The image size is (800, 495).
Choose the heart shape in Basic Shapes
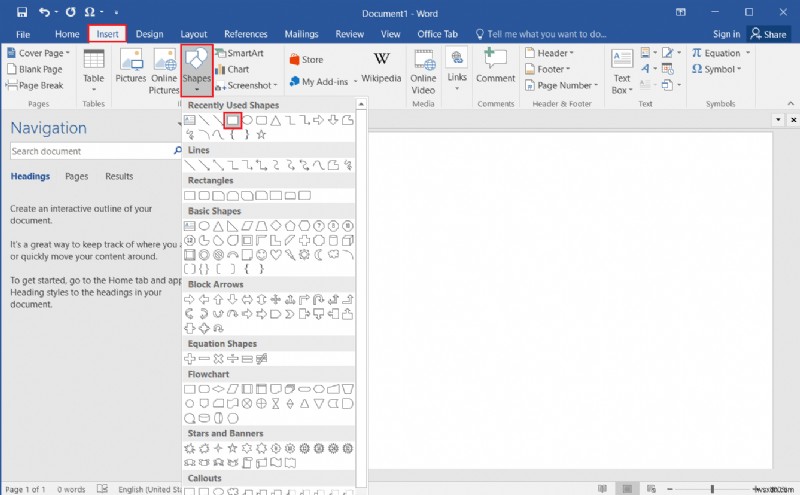275,255
